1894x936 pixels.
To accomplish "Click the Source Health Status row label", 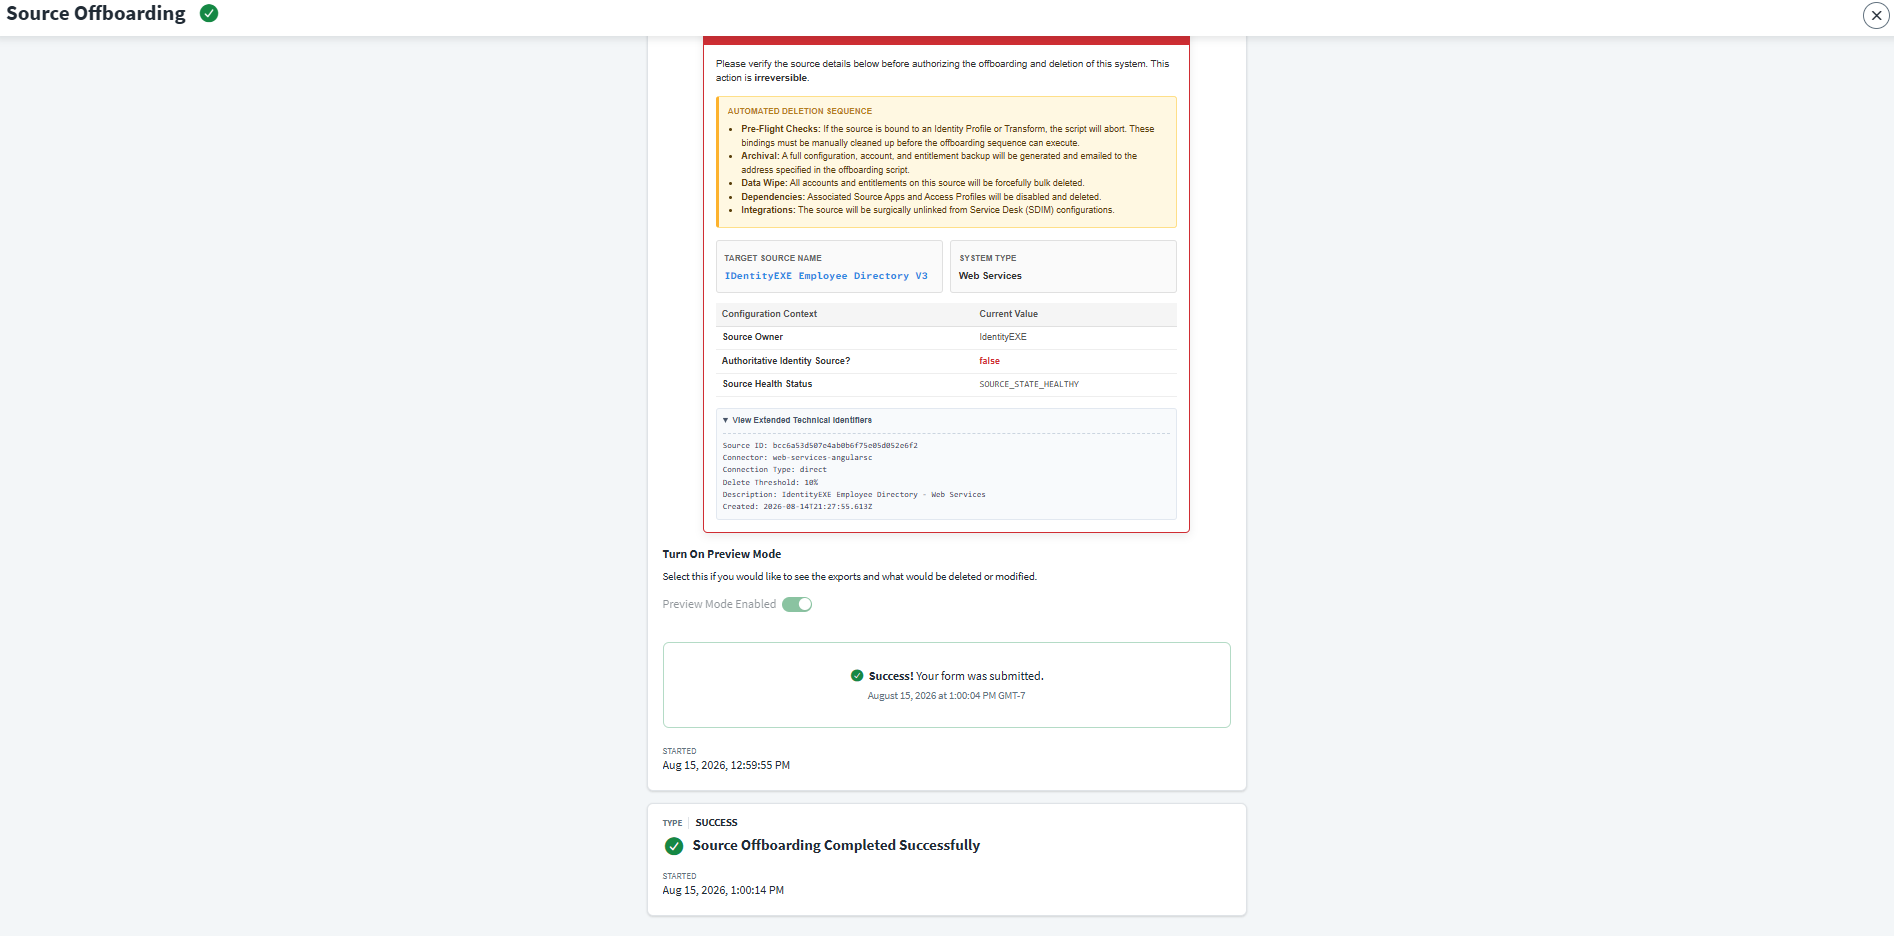I will (767, 384).
